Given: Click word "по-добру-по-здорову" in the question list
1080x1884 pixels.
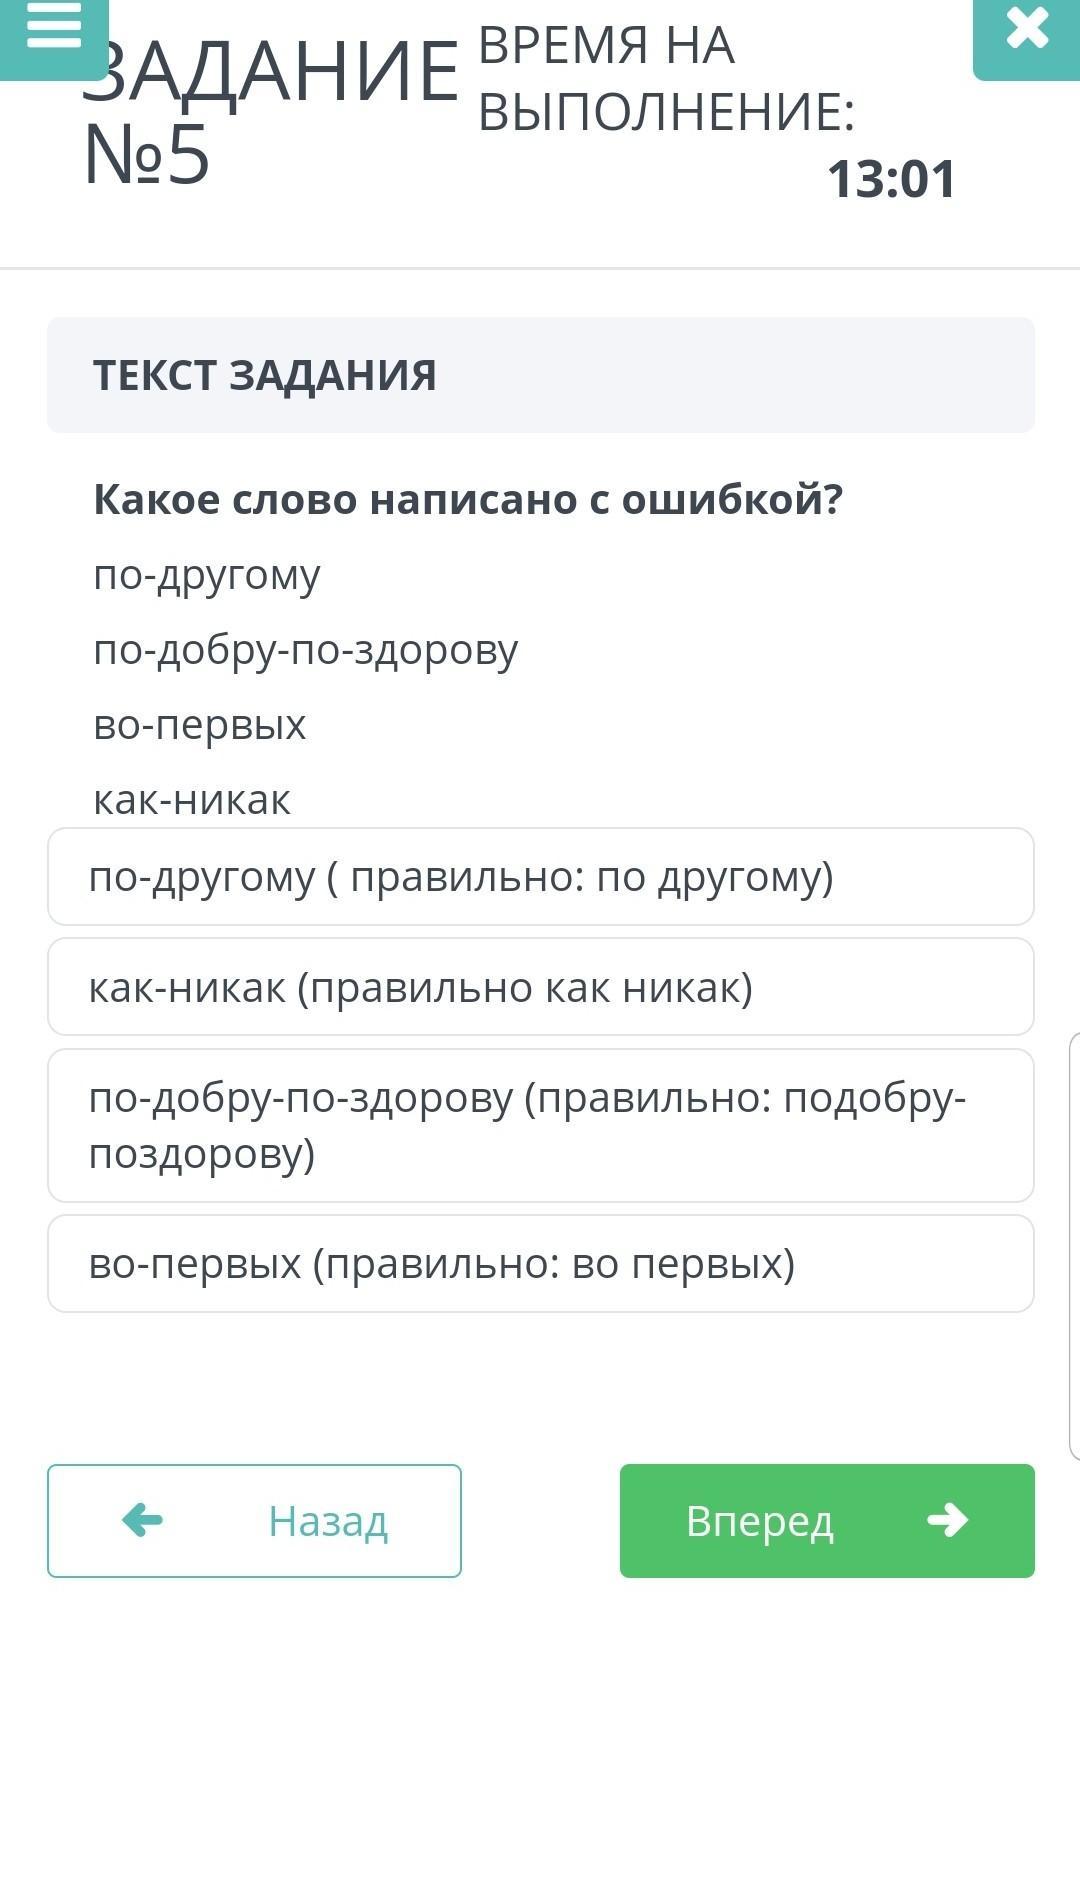Looking at the screenshot, I should pos(306,650).
